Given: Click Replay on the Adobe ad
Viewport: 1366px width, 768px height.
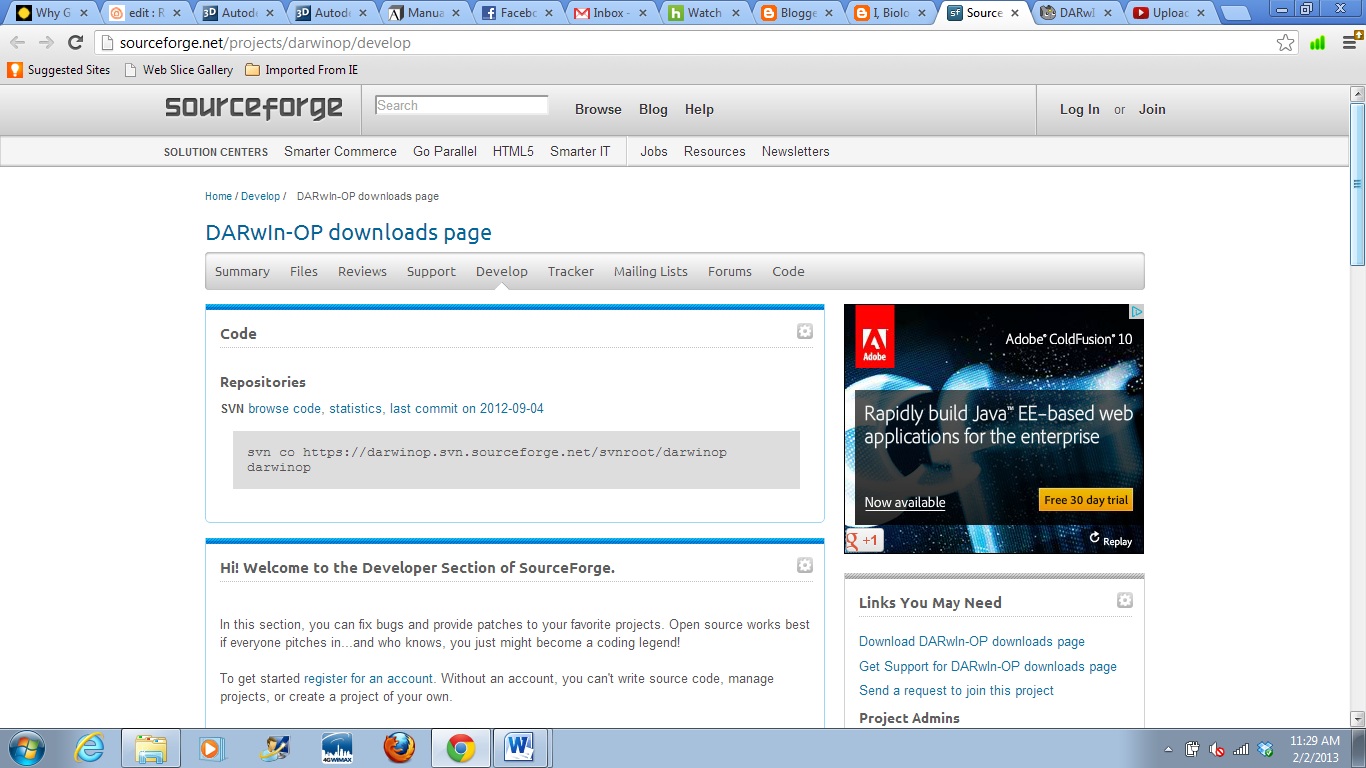Looking at the screenshot, I should [1111, 540].
